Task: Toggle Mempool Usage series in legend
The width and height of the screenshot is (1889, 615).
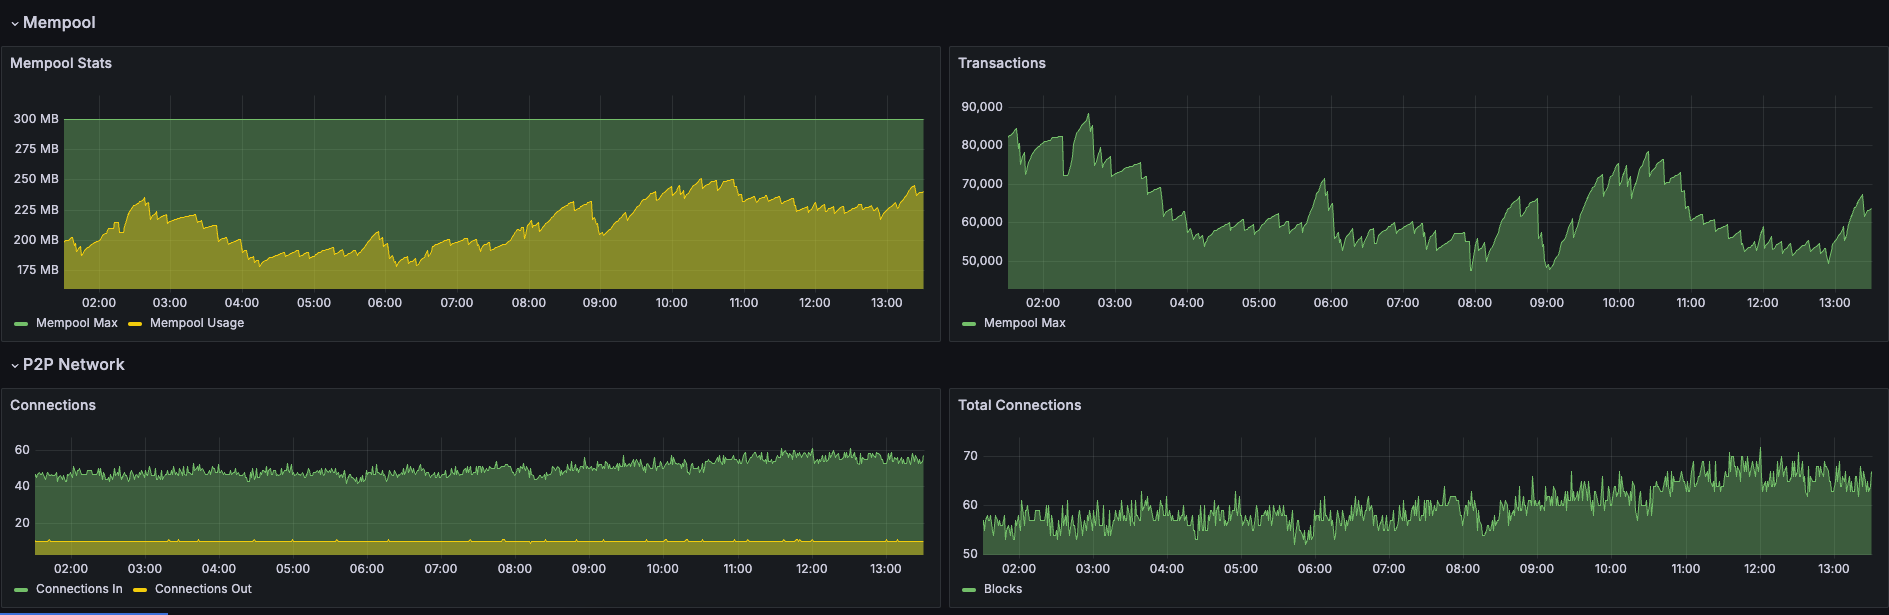Action: 197,323
